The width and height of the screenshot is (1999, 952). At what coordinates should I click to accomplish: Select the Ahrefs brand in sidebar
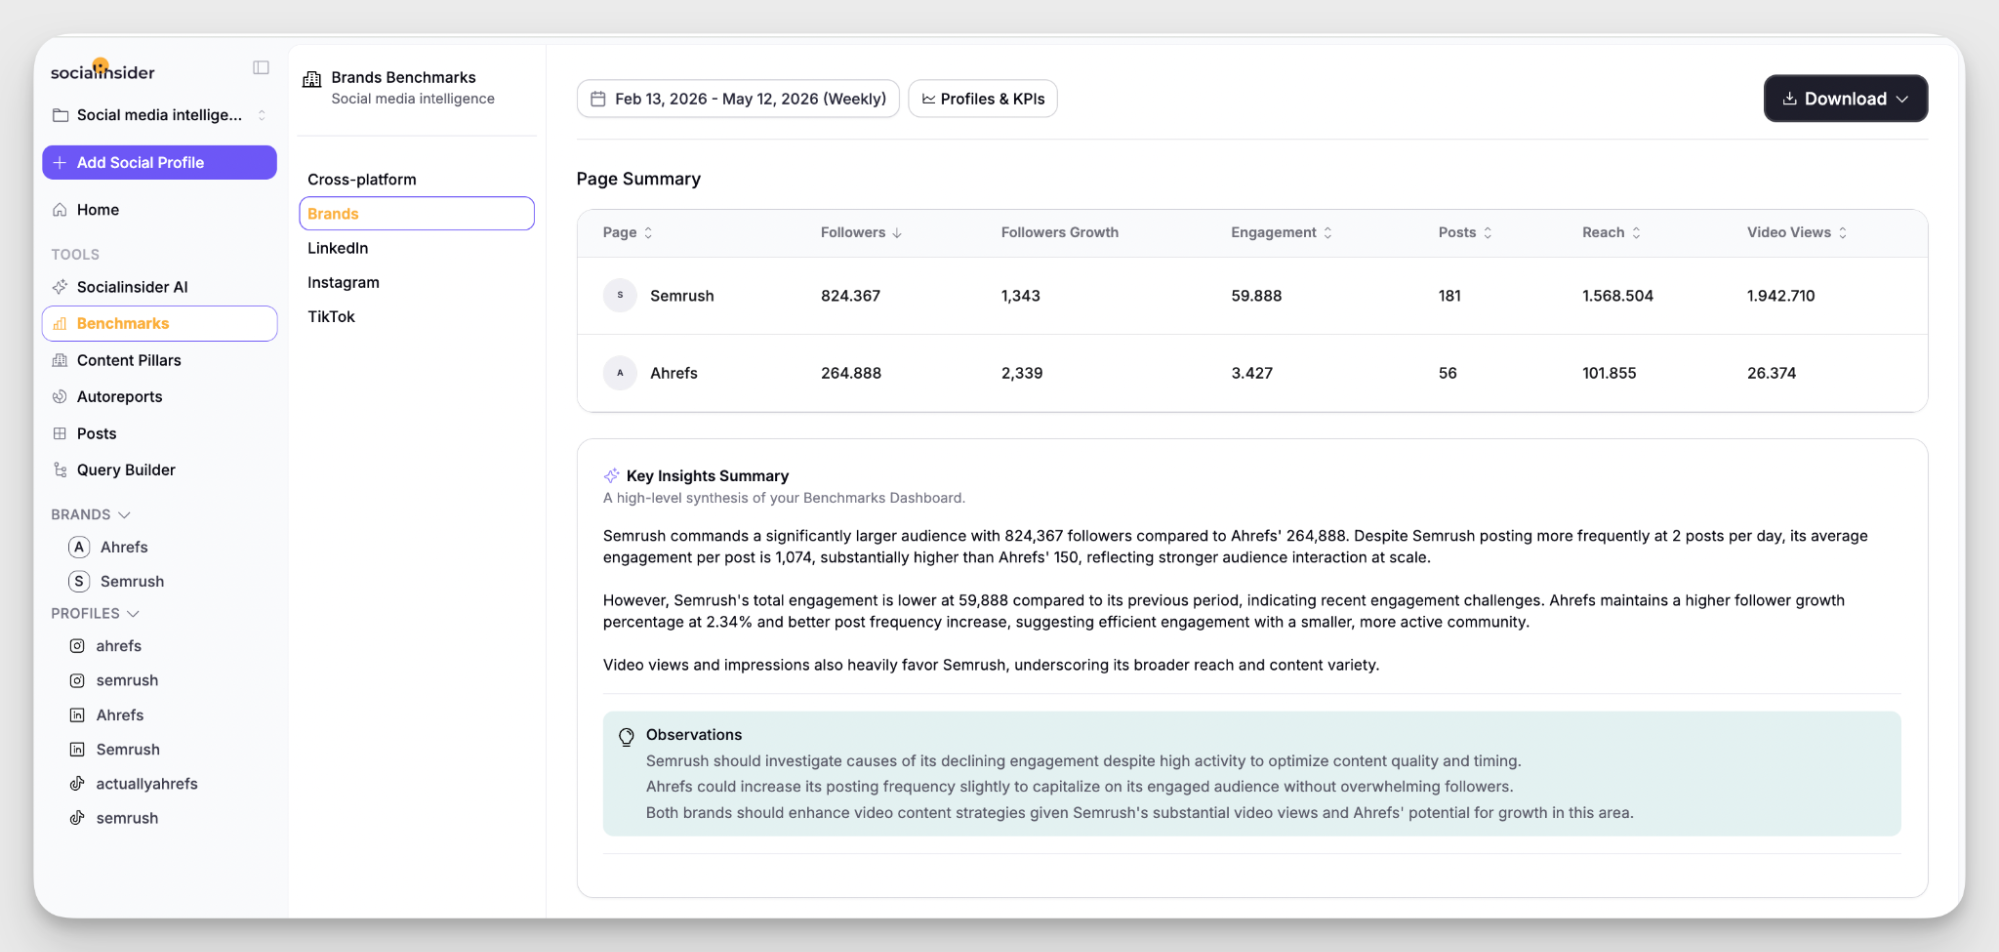tap(108, 548)
